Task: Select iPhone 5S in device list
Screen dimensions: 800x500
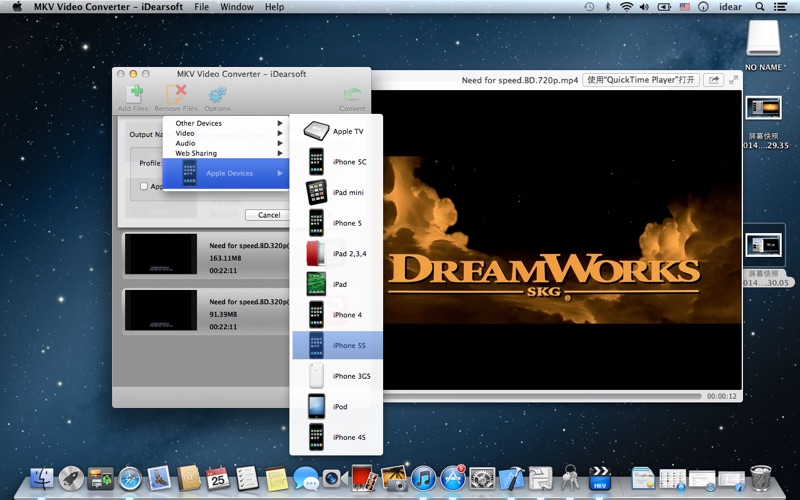Action: click(336, 345)
